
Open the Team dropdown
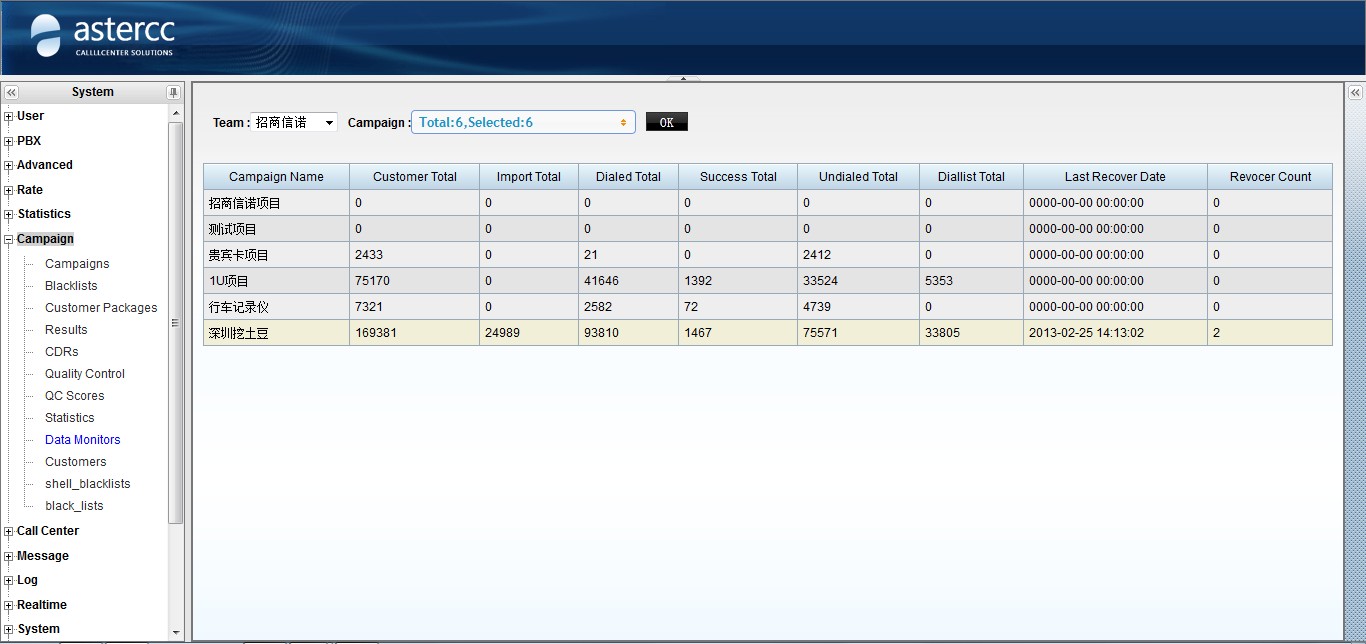(294, 122)
